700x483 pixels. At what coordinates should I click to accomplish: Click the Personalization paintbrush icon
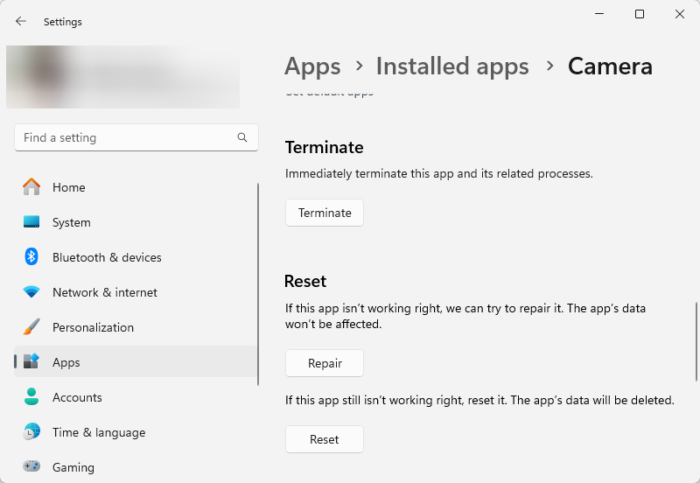[32, 327]
